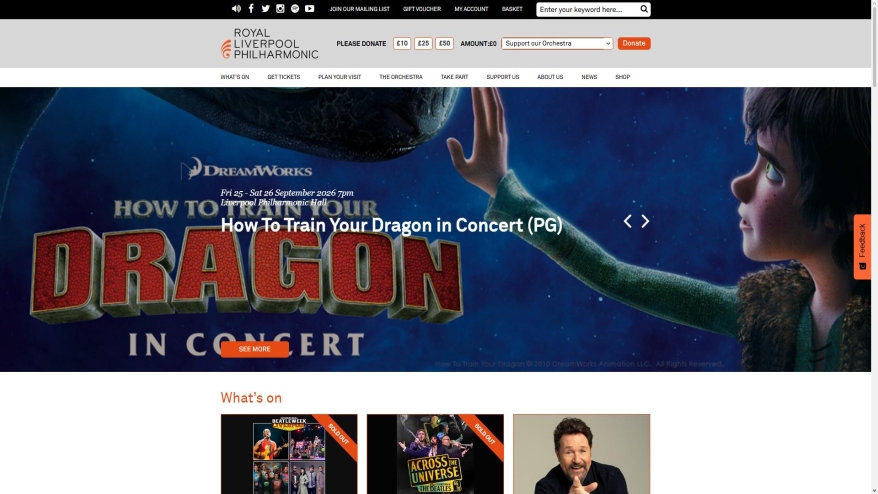Image resolution: width=878 pixels, height=494 pixels.
Task: Open the Plan Your Visit menu
Action: tap(339, 77)
